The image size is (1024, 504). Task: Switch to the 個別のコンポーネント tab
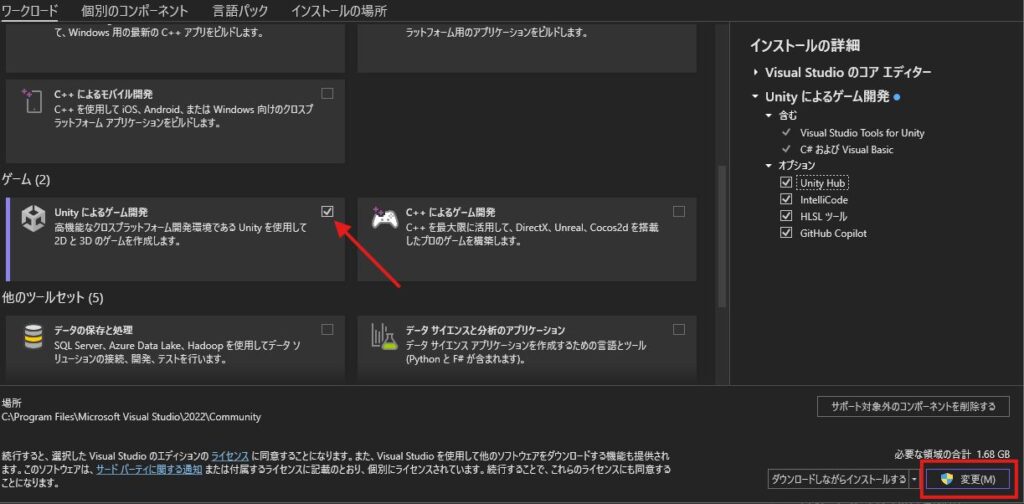135,11
